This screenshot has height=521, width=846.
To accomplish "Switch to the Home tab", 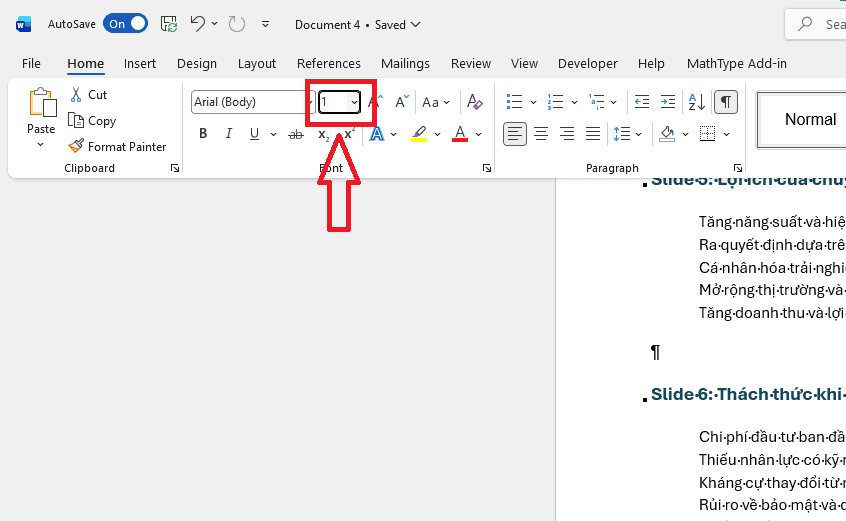I will click(85, 64).
